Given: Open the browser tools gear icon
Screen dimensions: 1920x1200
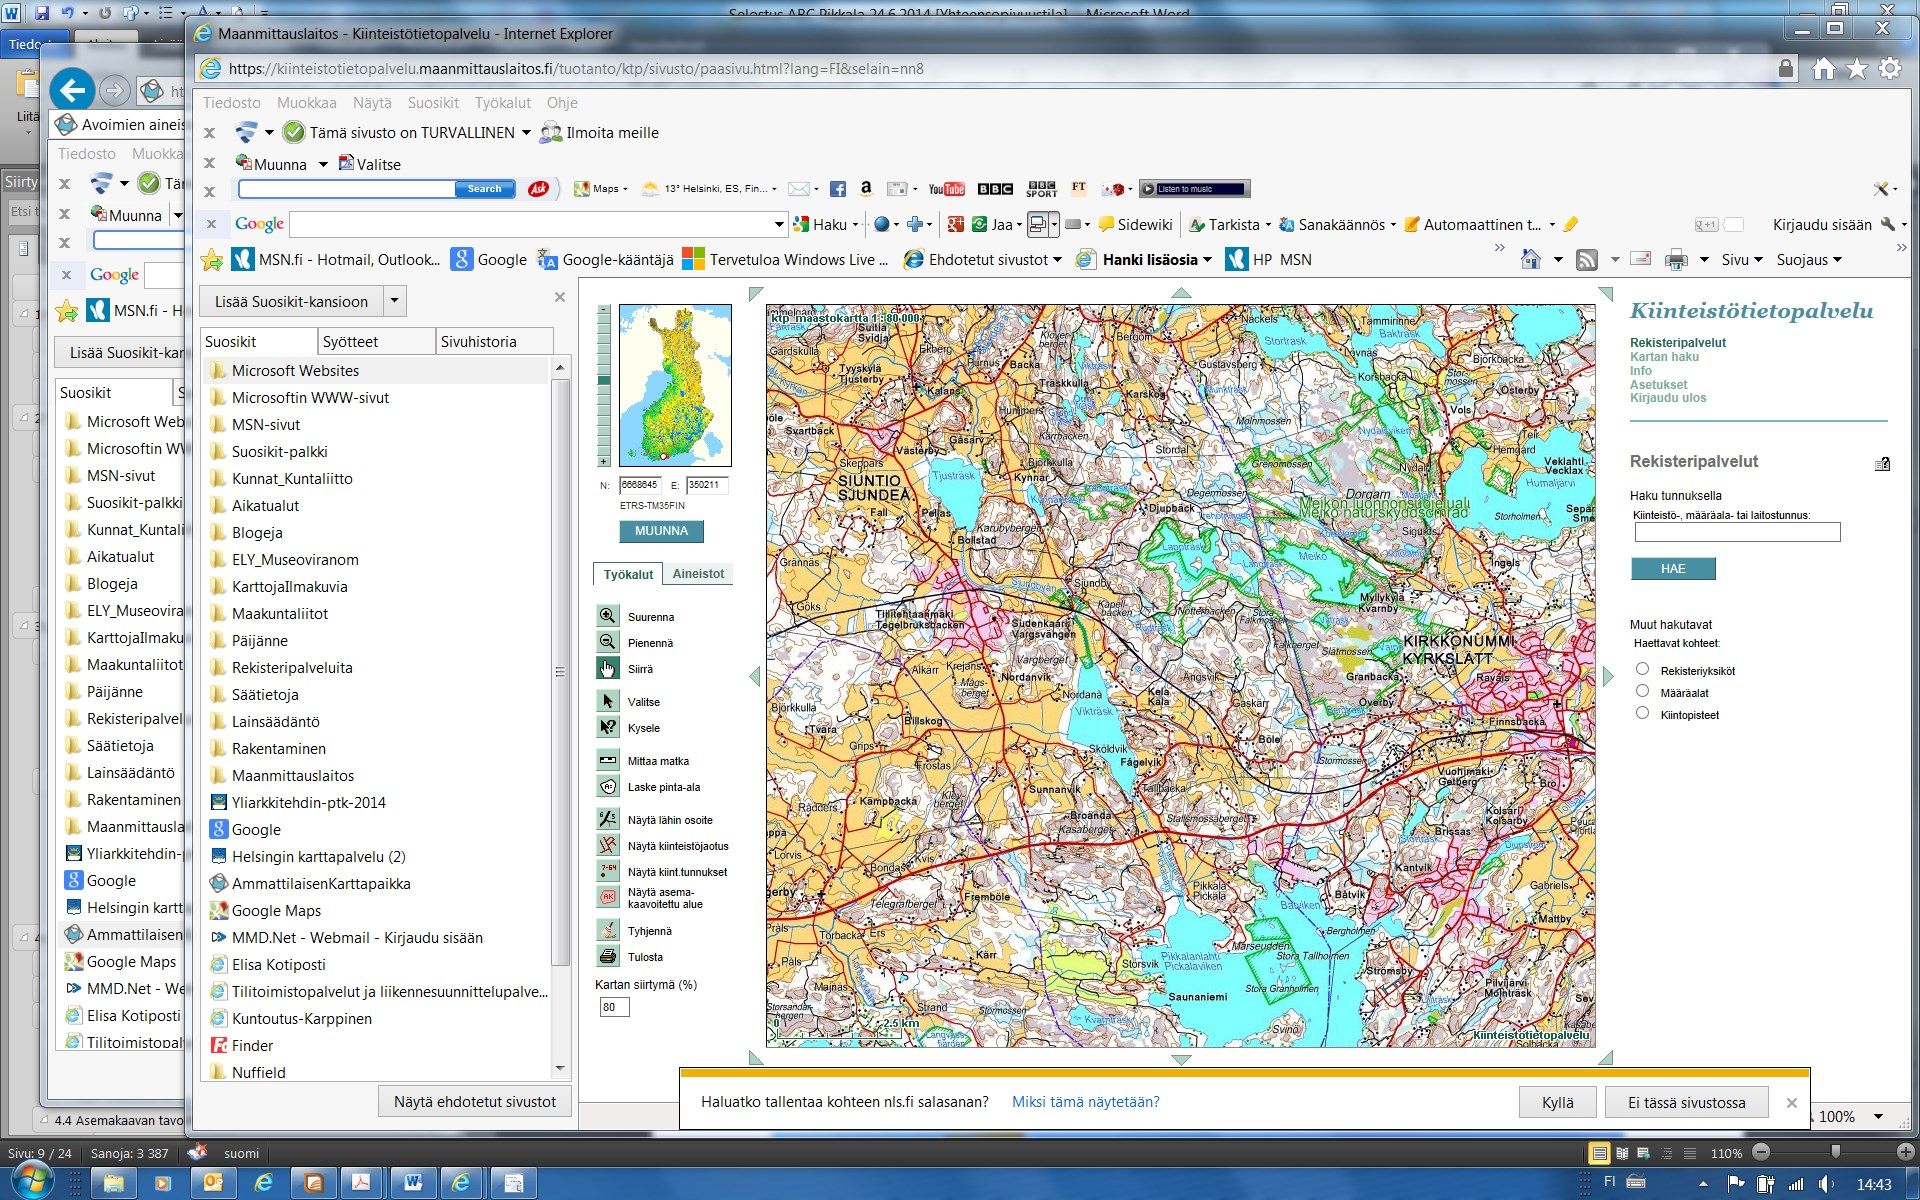Looking at the screenshot, I should click(x=1890, y=68).
